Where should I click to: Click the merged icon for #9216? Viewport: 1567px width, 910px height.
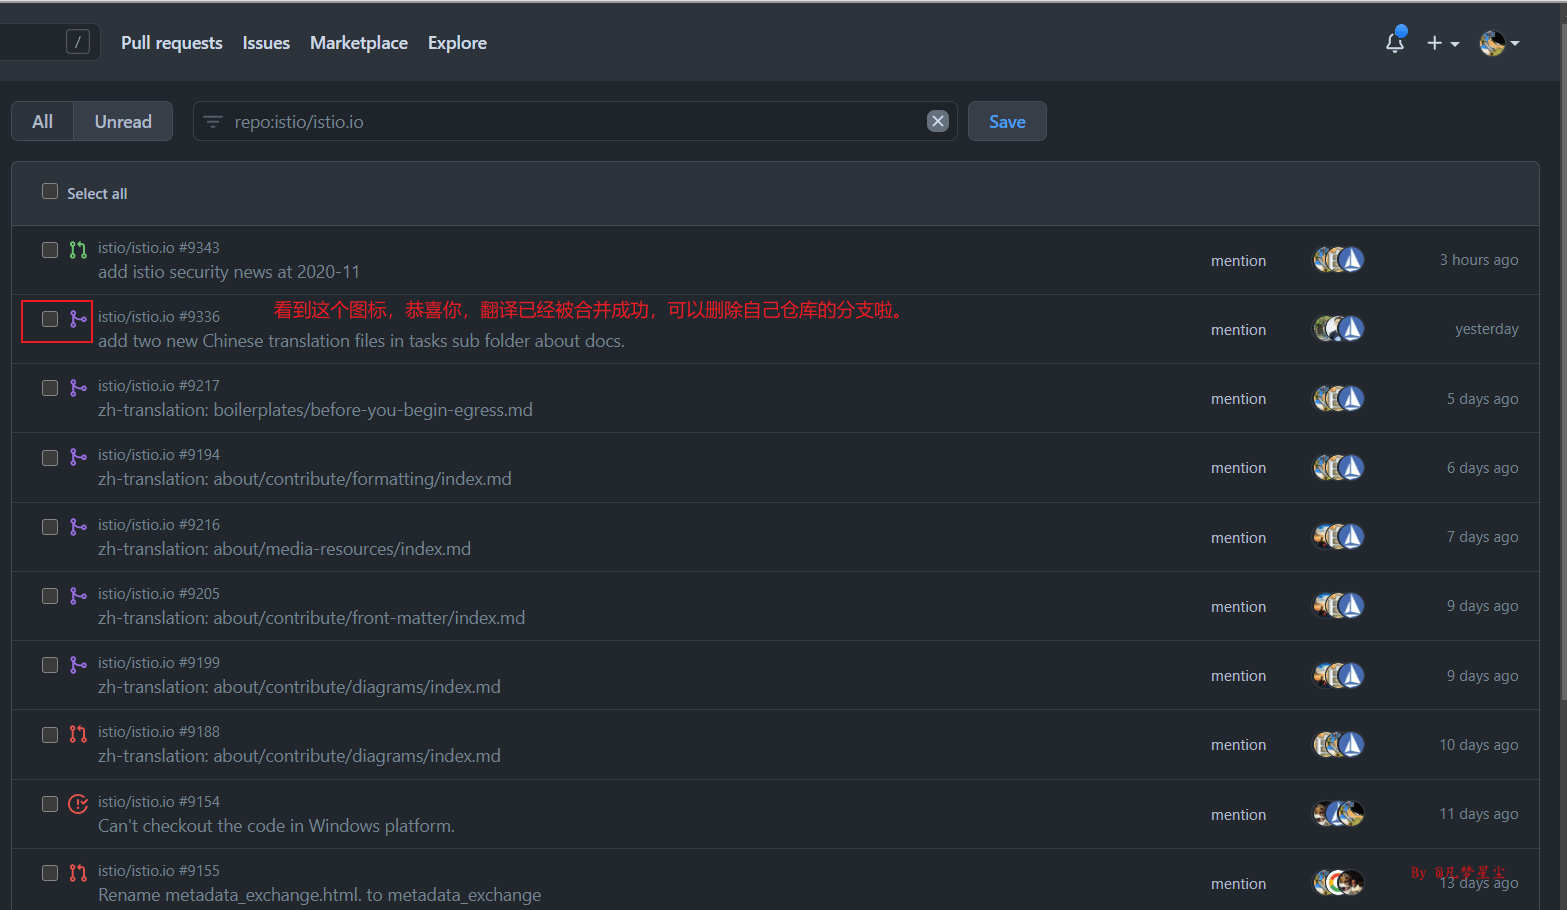(x=78, y=527)
